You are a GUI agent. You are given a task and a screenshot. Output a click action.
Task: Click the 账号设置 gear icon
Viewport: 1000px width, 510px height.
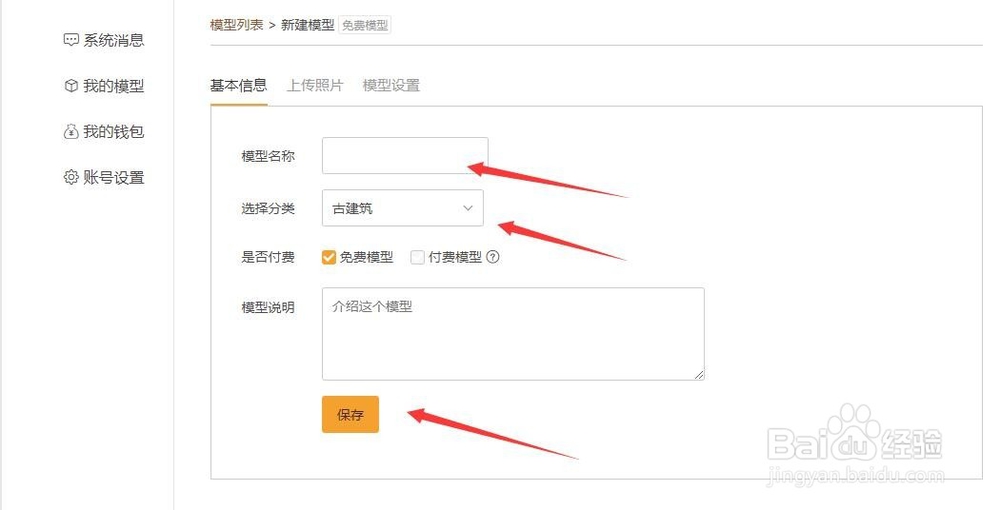click(71, 177)
